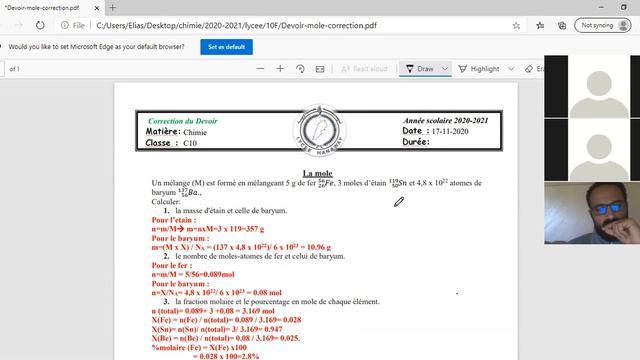Click the 'Année scolaire 2020-2021' text

point(445,120)
